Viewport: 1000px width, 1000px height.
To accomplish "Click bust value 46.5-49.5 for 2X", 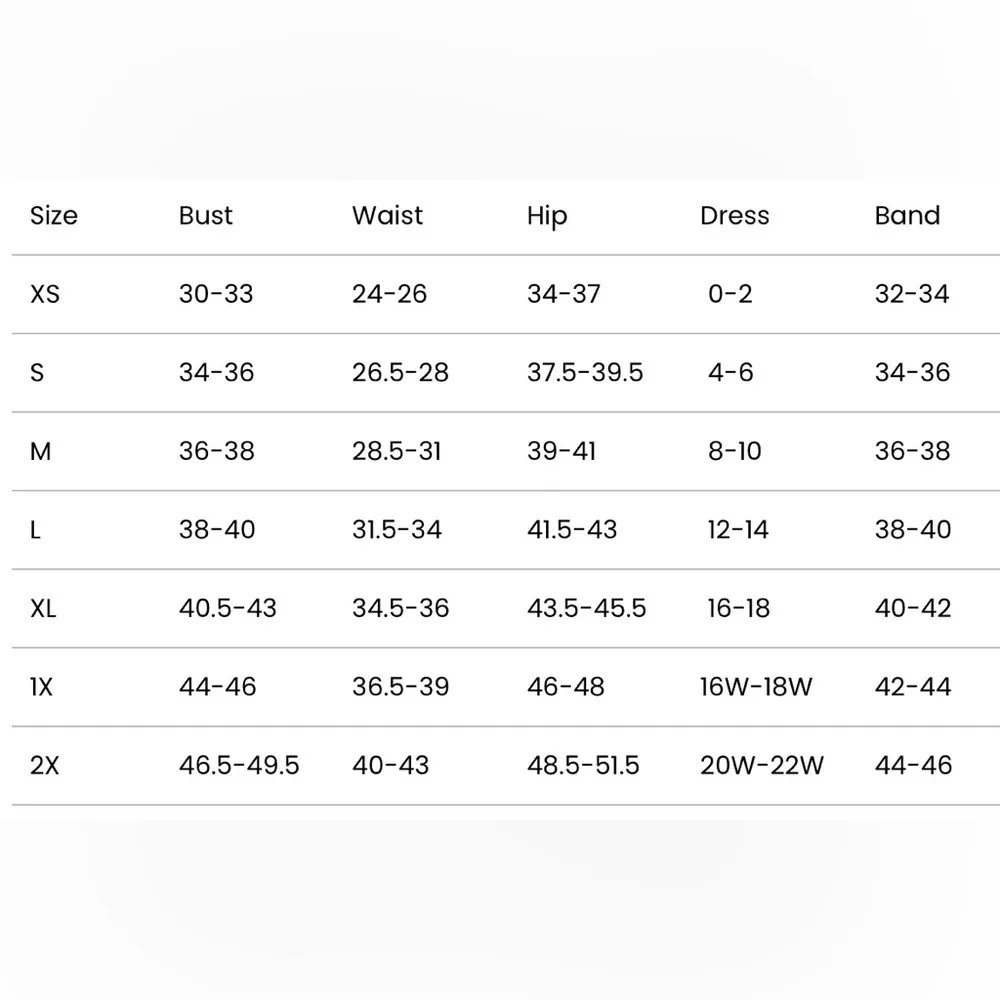I will pyautogui.click(x=239, y=766).
